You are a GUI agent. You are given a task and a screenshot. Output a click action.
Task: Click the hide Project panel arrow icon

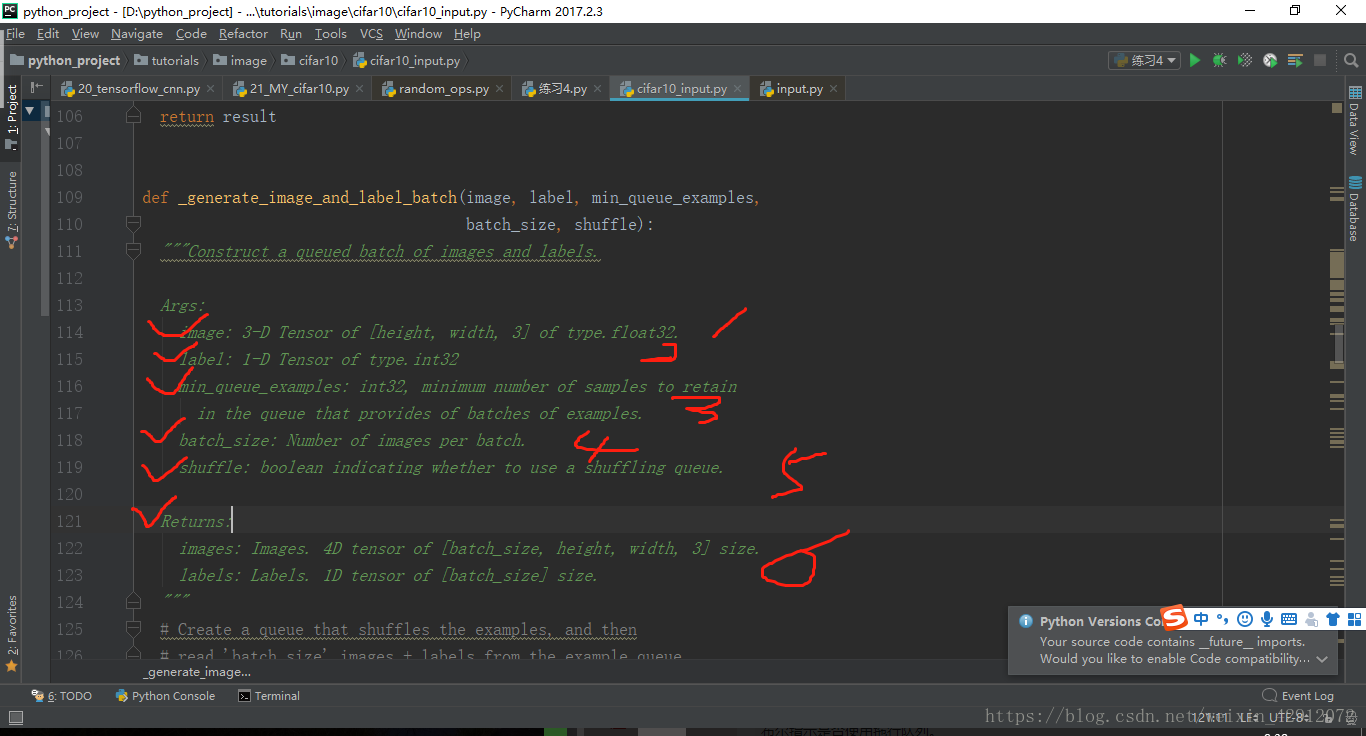click(37, 88)
